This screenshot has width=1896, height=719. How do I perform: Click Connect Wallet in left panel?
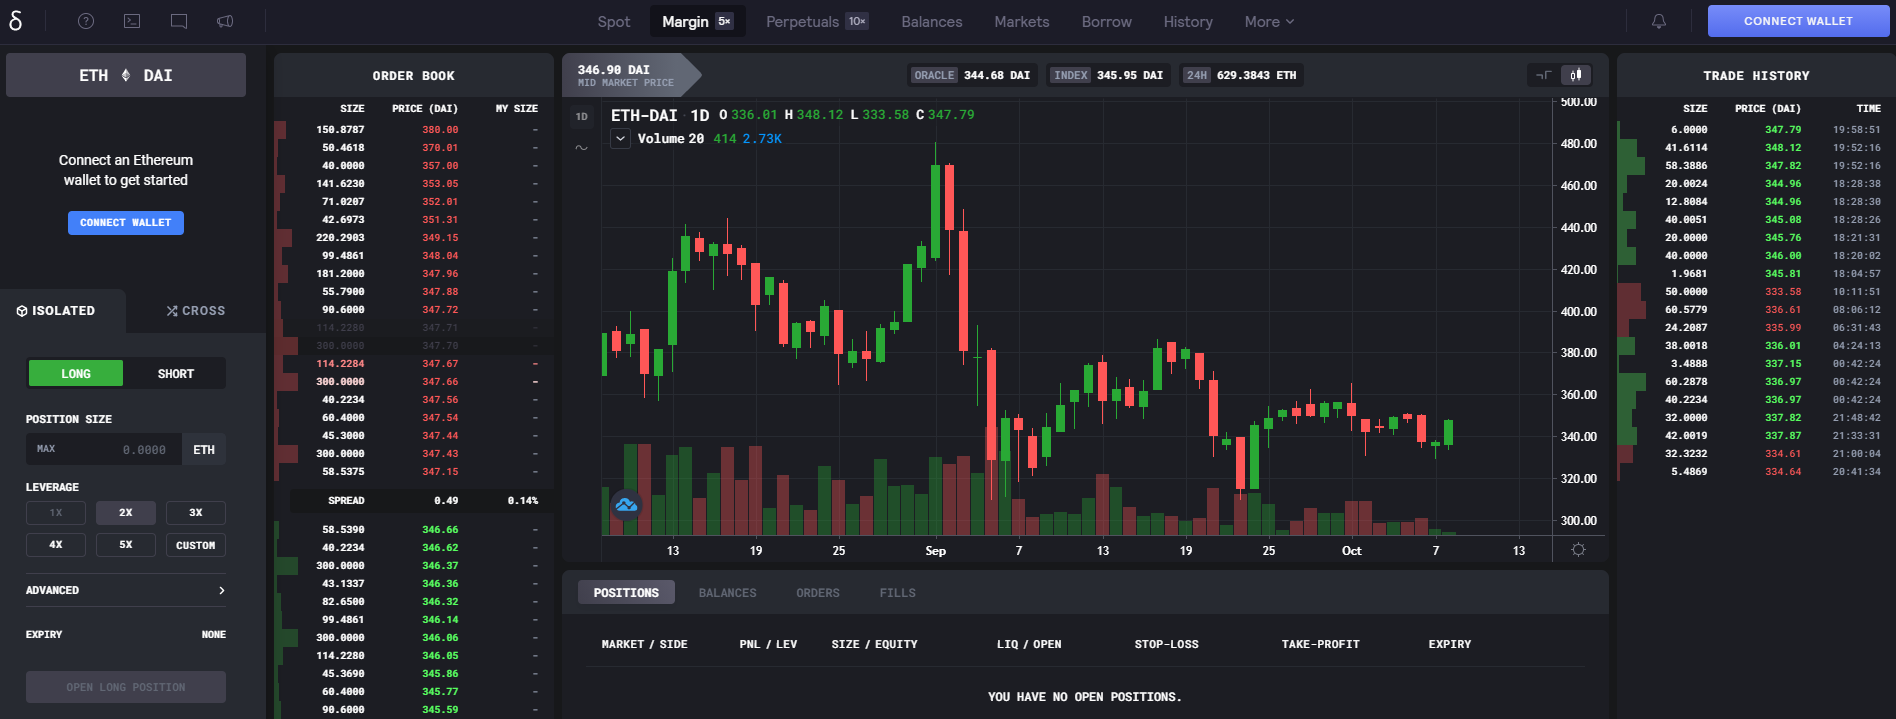click(x=126, y=223)
